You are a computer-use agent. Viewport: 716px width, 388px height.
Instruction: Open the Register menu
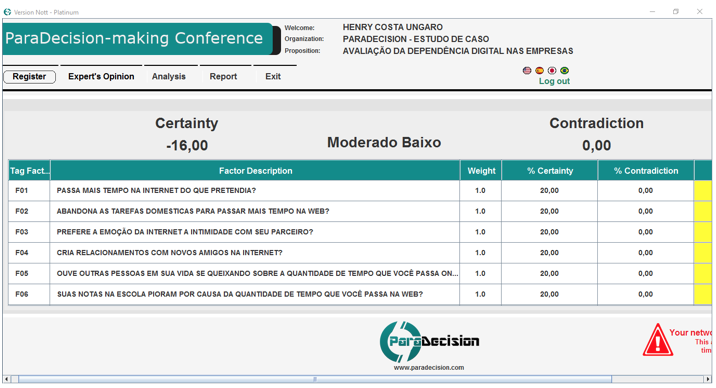(29, 77)
